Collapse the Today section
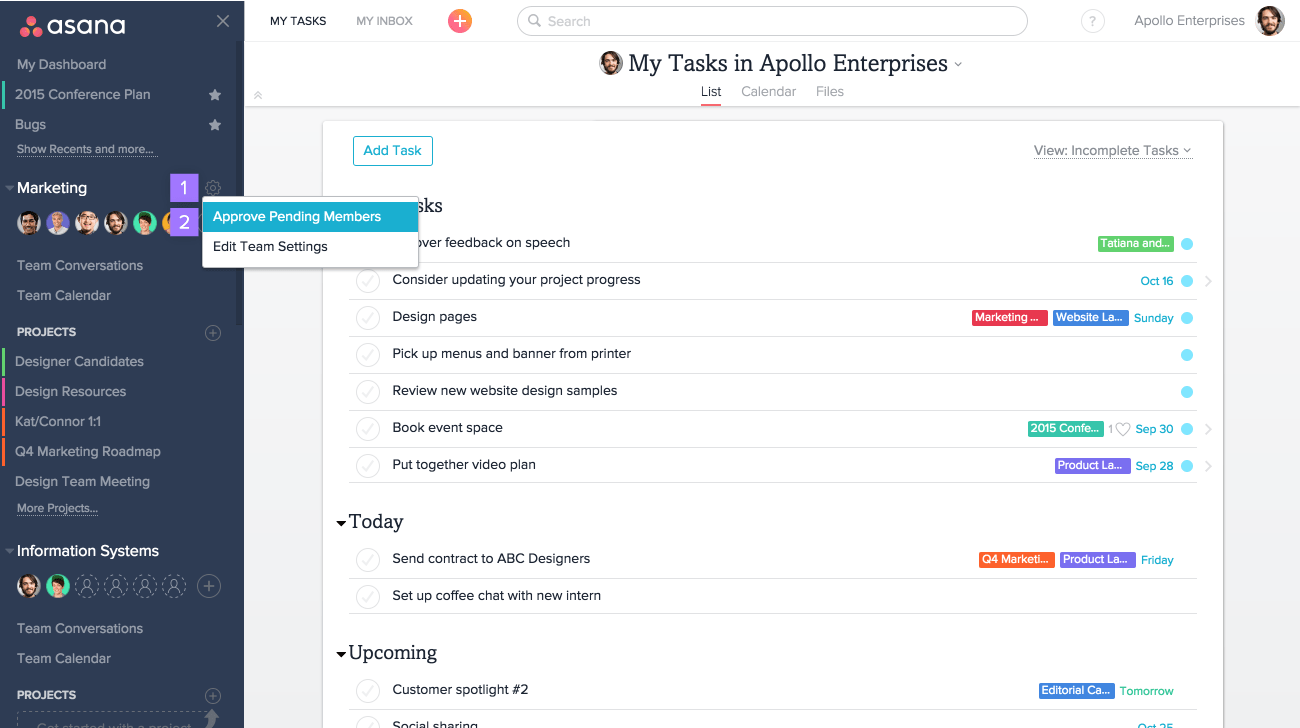 pos(341,523)
